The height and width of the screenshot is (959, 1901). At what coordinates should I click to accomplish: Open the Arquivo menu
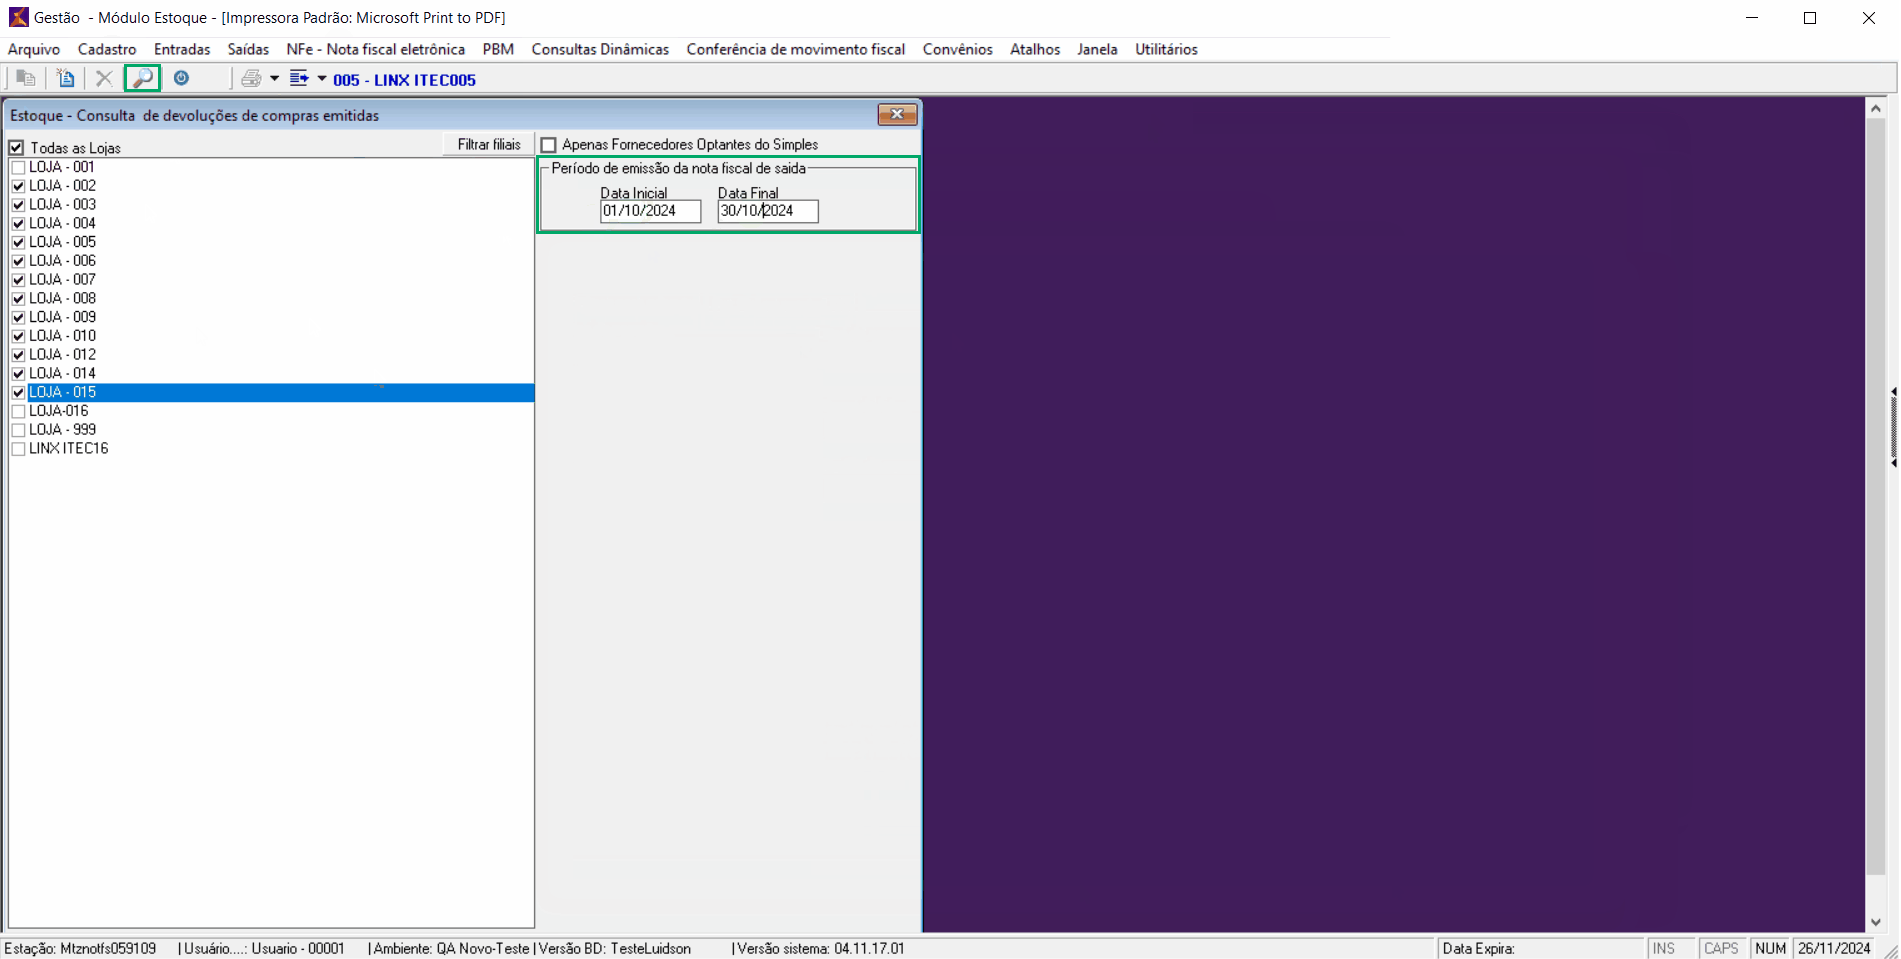click(x=34, y=49)
